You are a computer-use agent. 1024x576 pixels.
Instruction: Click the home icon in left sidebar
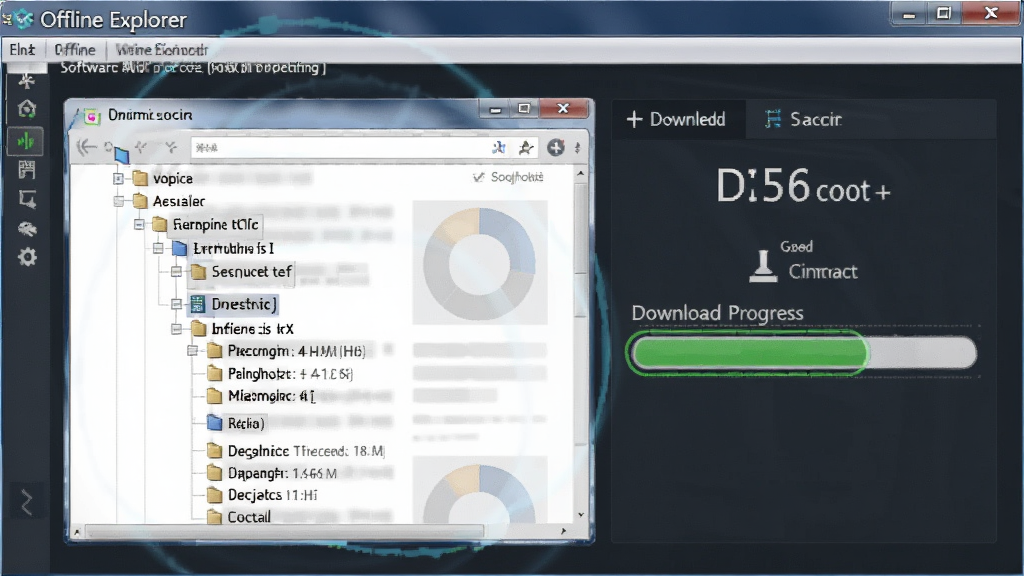[x=27, y=108]
